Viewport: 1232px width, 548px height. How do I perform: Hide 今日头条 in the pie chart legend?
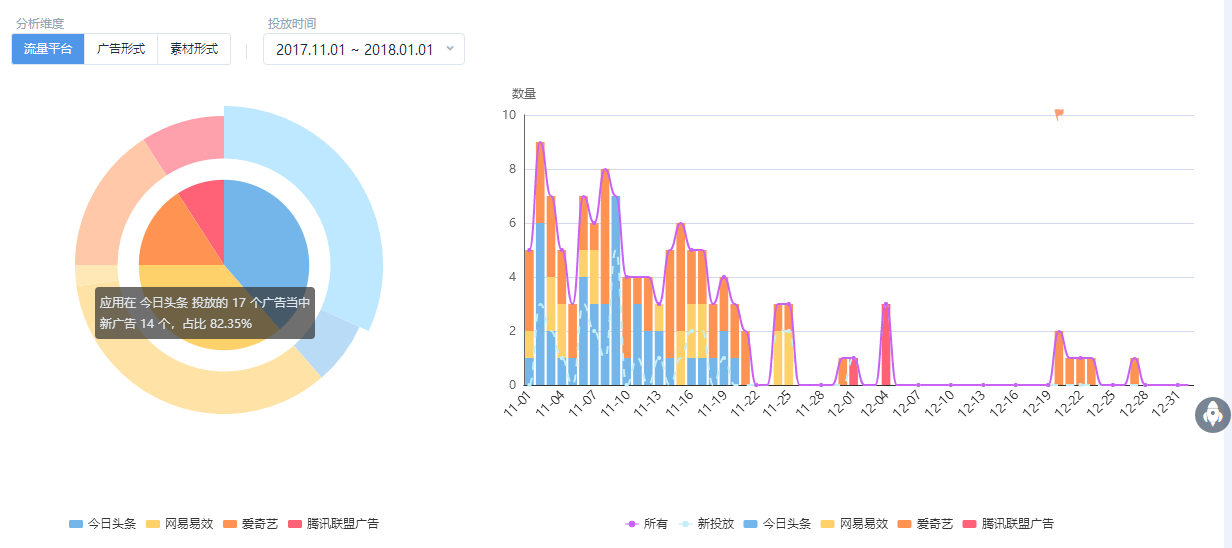tap(102, 524)
